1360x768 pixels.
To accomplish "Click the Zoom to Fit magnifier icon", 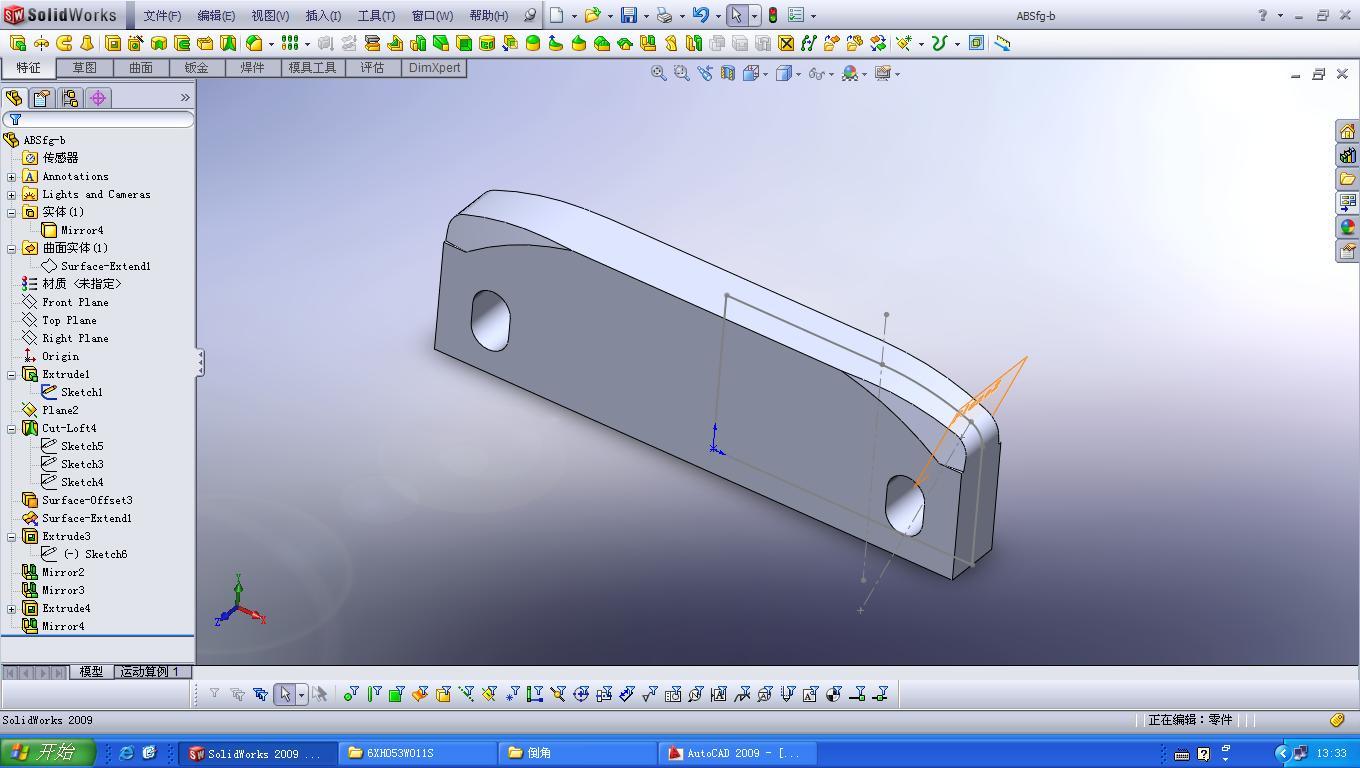I will [x=658, y=73].
